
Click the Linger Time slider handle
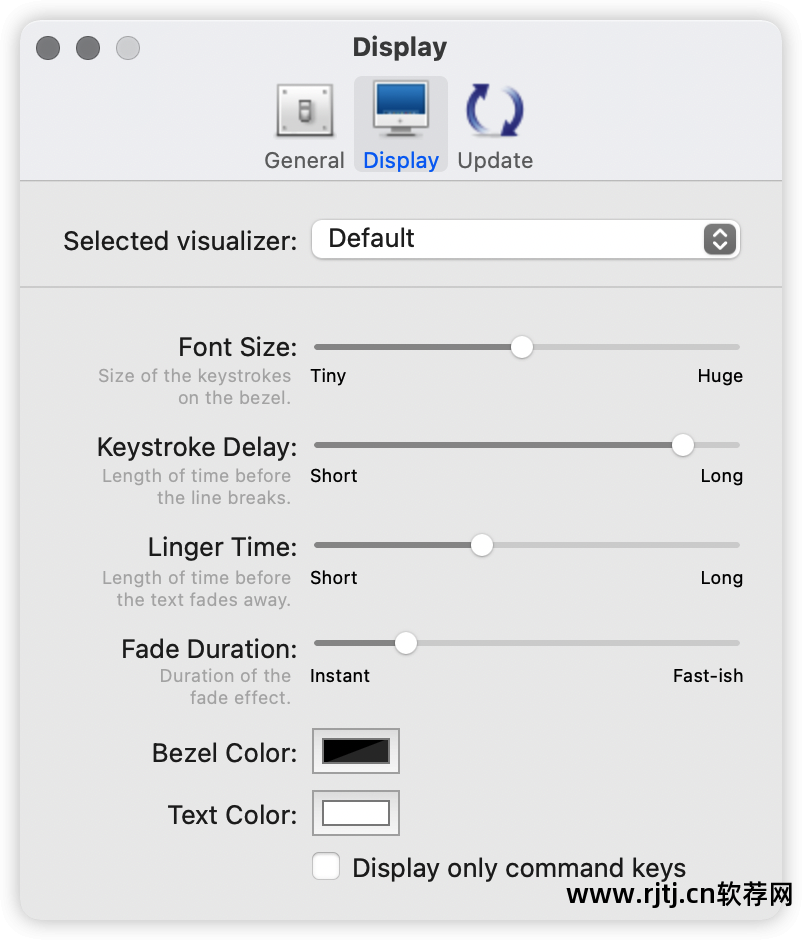(482, 545)
